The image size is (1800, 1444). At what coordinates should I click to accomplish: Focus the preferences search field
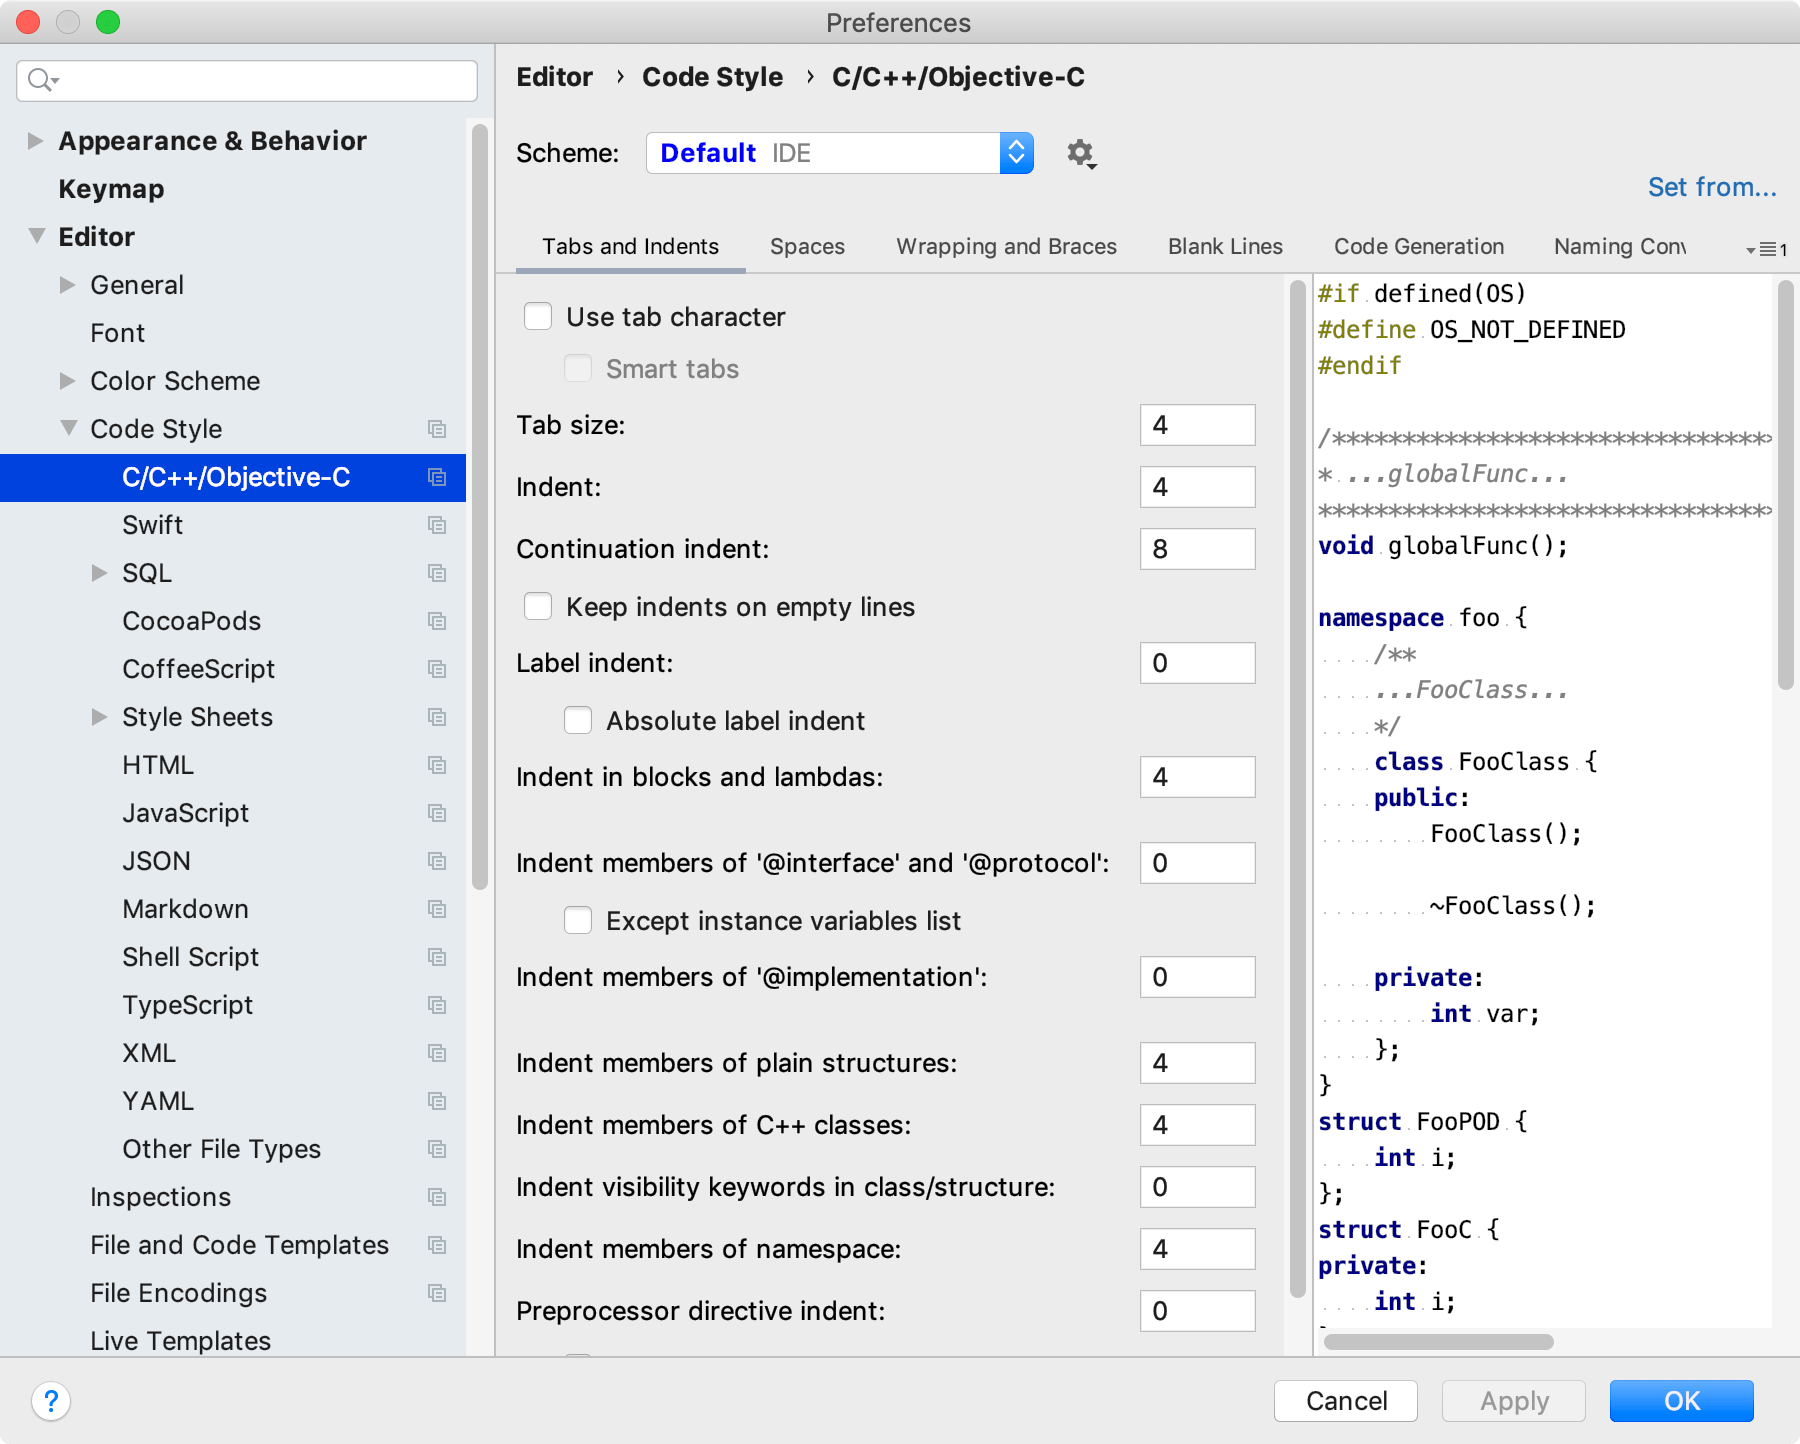click(247, 80)
